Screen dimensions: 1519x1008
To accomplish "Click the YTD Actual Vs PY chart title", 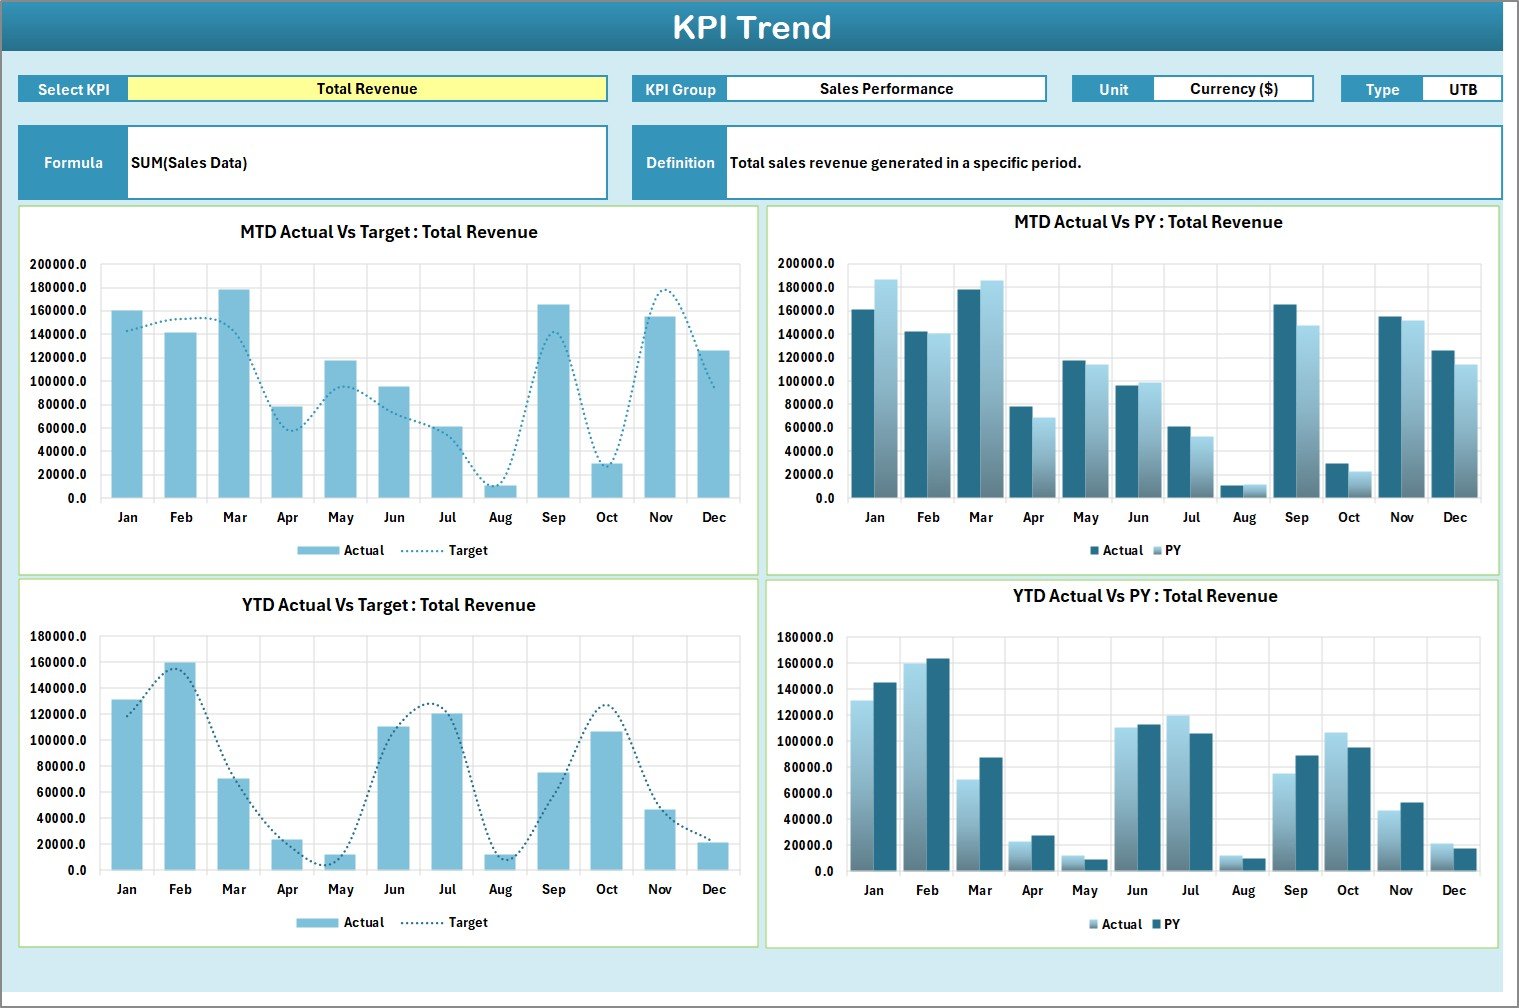I will tap(1145, 596).
